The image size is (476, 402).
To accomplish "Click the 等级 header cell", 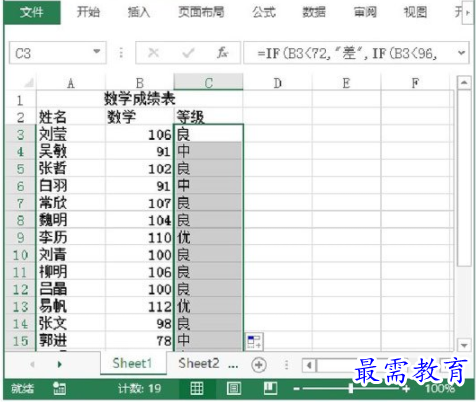I will click(x=209, y=117).
